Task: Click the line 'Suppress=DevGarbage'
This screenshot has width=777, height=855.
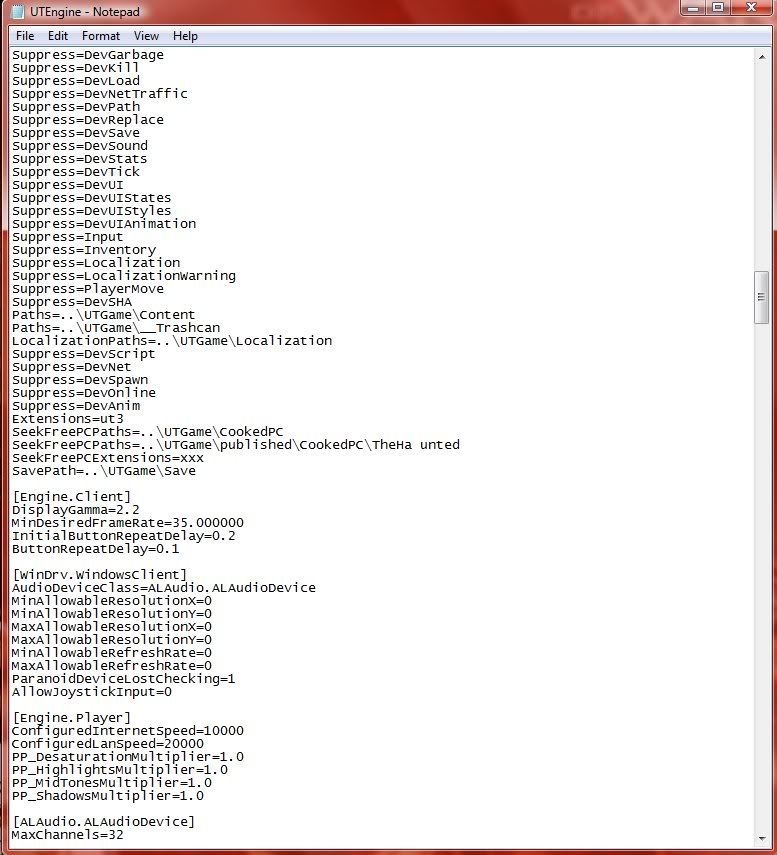Action: click(88, 55)
